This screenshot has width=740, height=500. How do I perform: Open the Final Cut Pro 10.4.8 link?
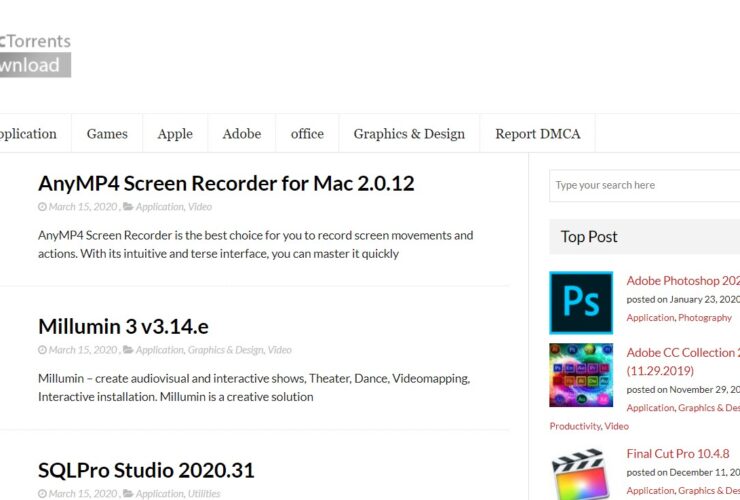point(678,454)
